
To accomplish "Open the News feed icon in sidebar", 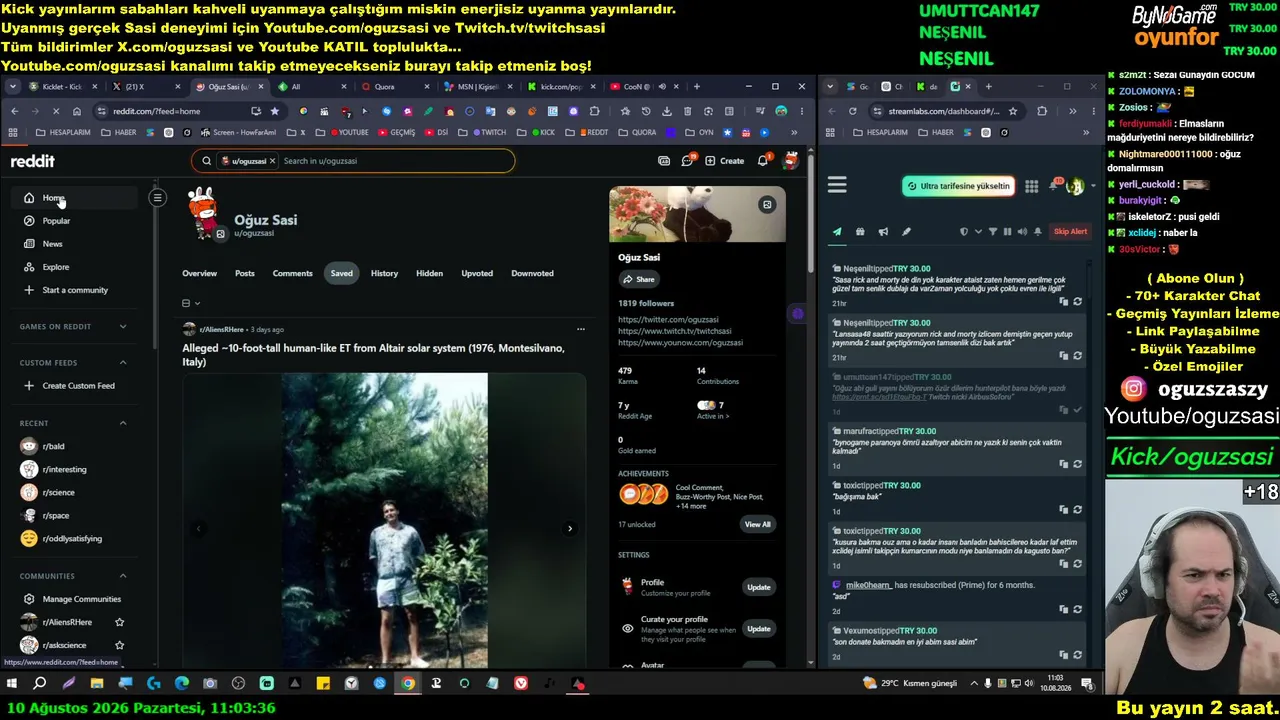I will 29,244.
